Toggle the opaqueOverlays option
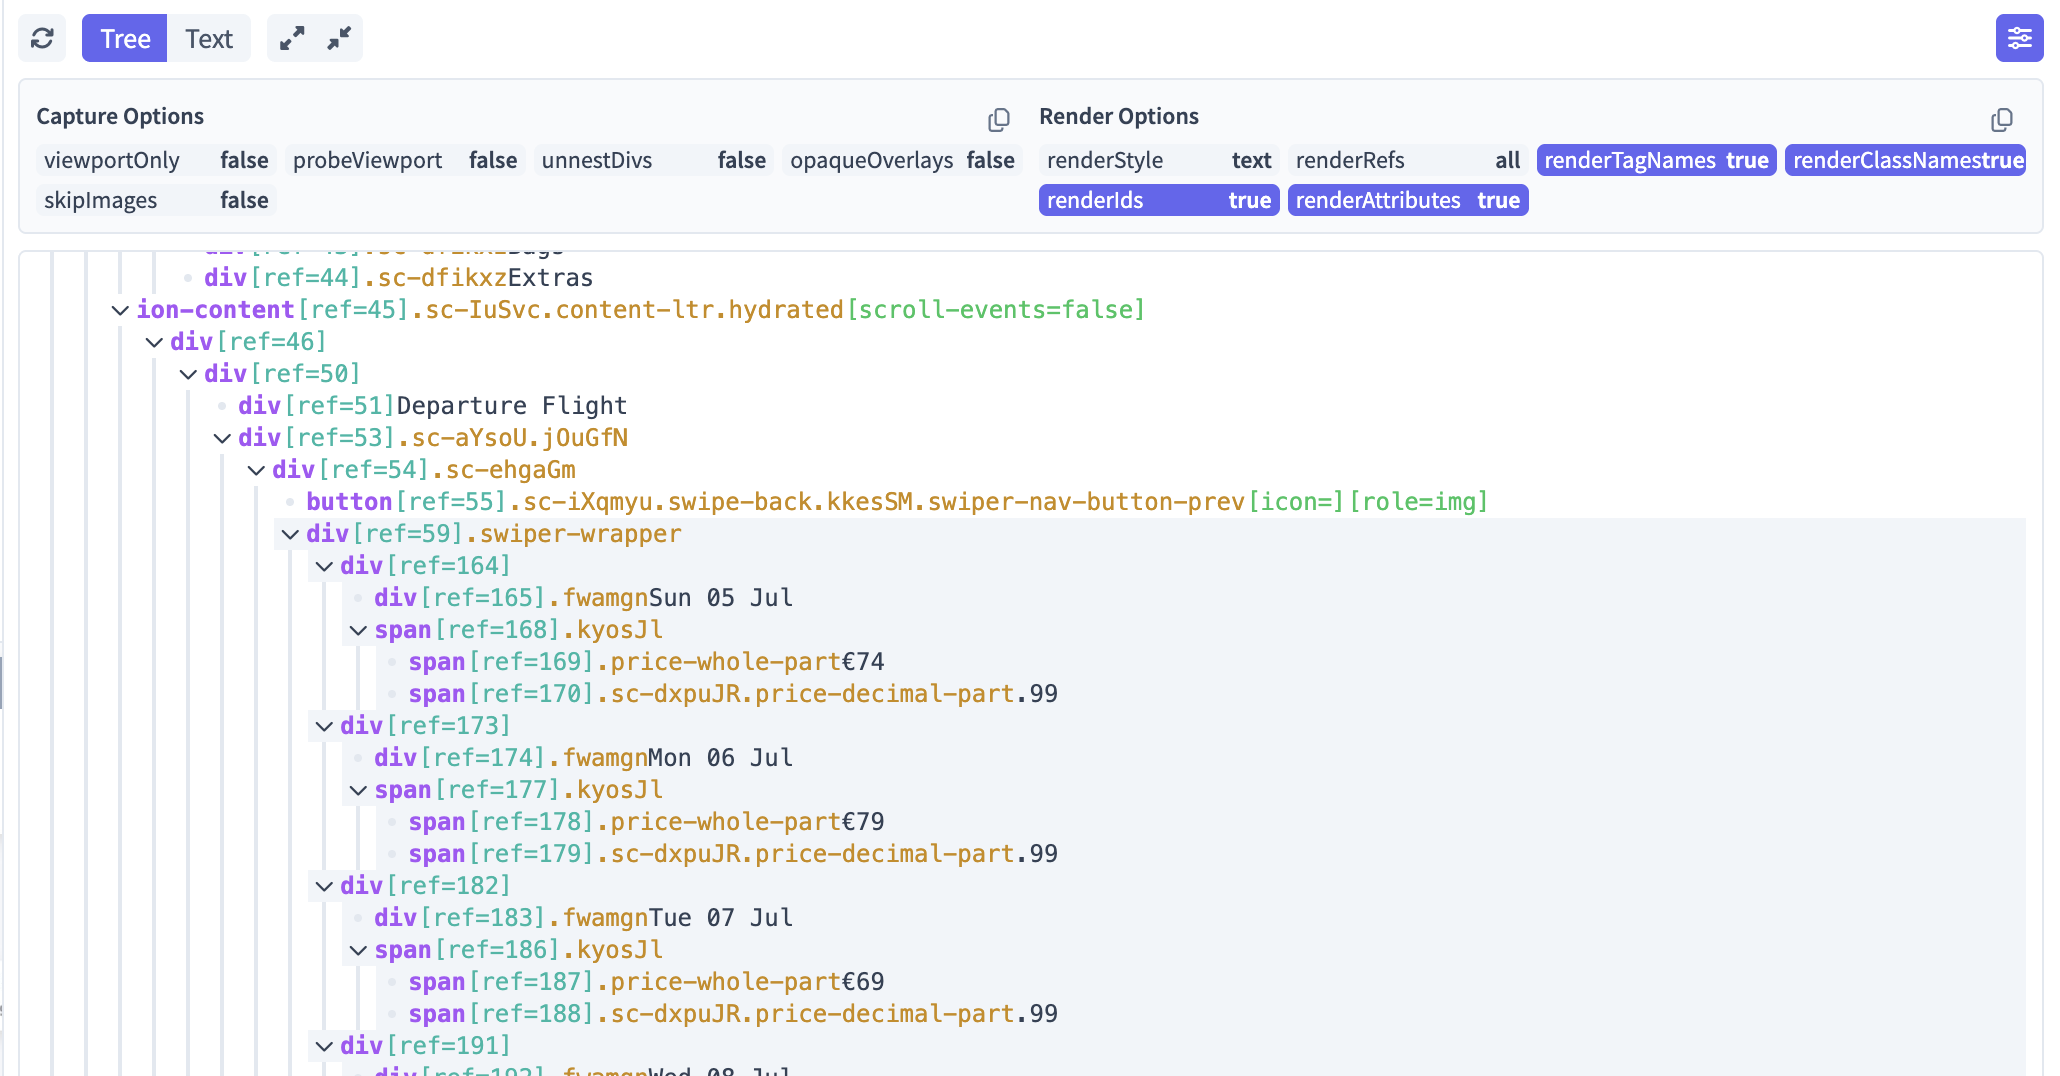This screenshot has height=1076, width=2060. 902,160
